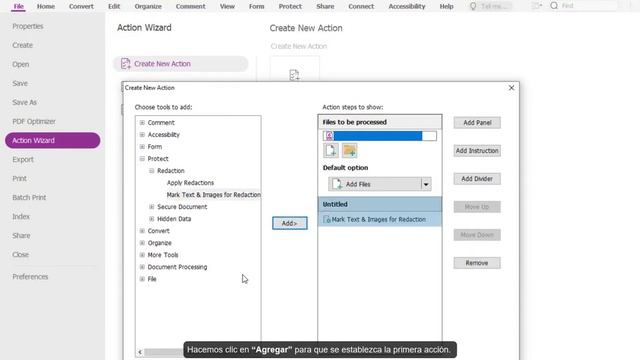This screenshot has height=360, width=640.
Task: Open the Comment ribbon tab
Action: click(191, 6)
